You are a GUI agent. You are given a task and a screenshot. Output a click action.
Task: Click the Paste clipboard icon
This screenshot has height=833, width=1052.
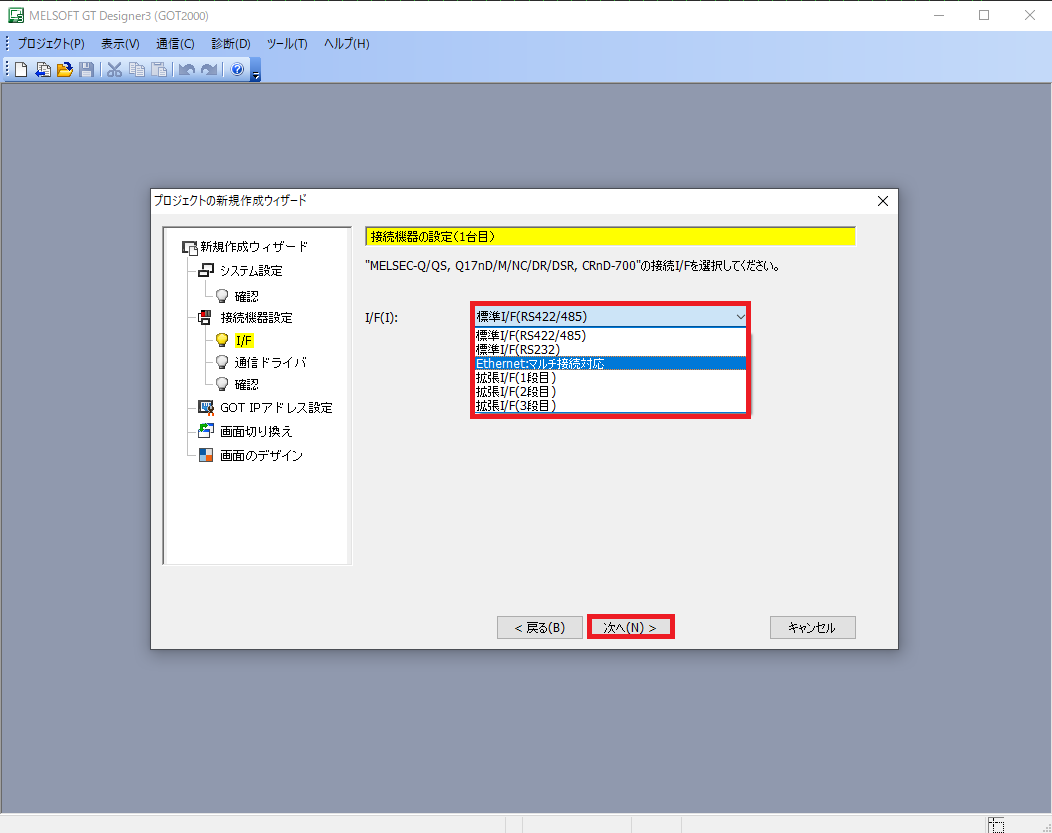(159, 69)
